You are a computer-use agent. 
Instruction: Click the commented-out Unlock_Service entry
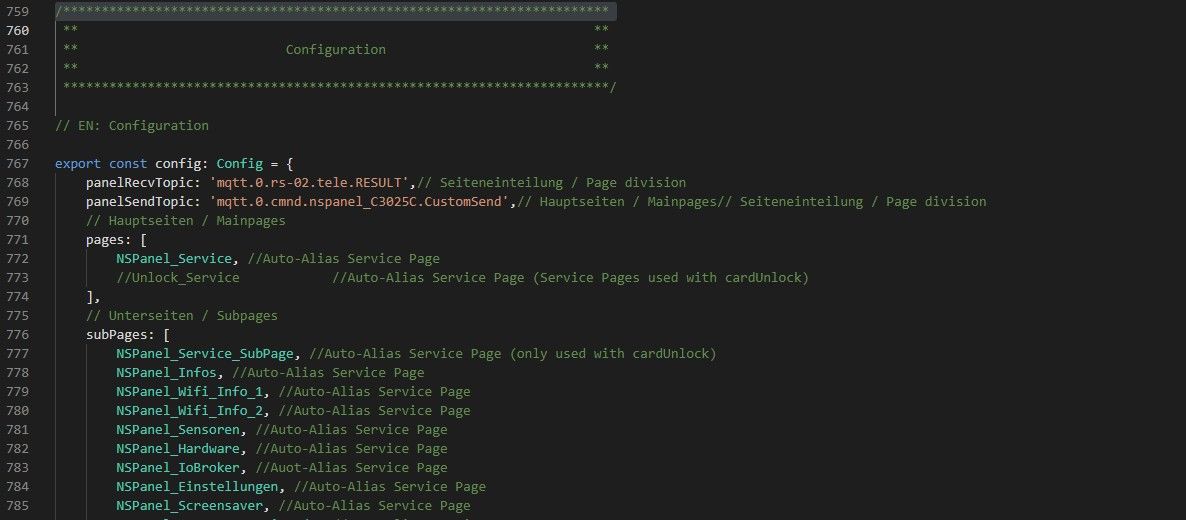tap(178, 278)
